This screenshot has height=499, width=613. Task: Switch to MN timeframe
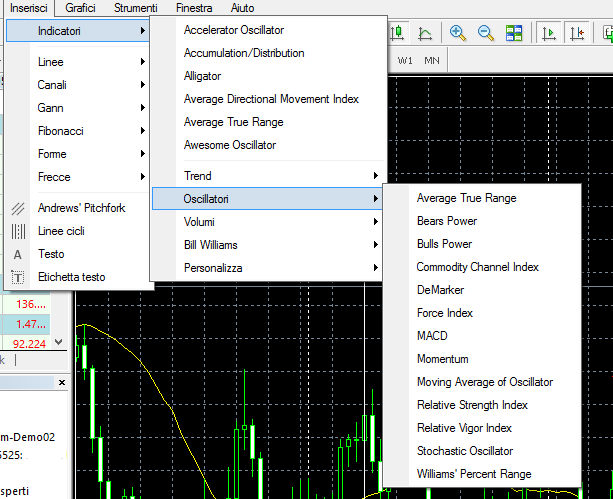point(432,61)
